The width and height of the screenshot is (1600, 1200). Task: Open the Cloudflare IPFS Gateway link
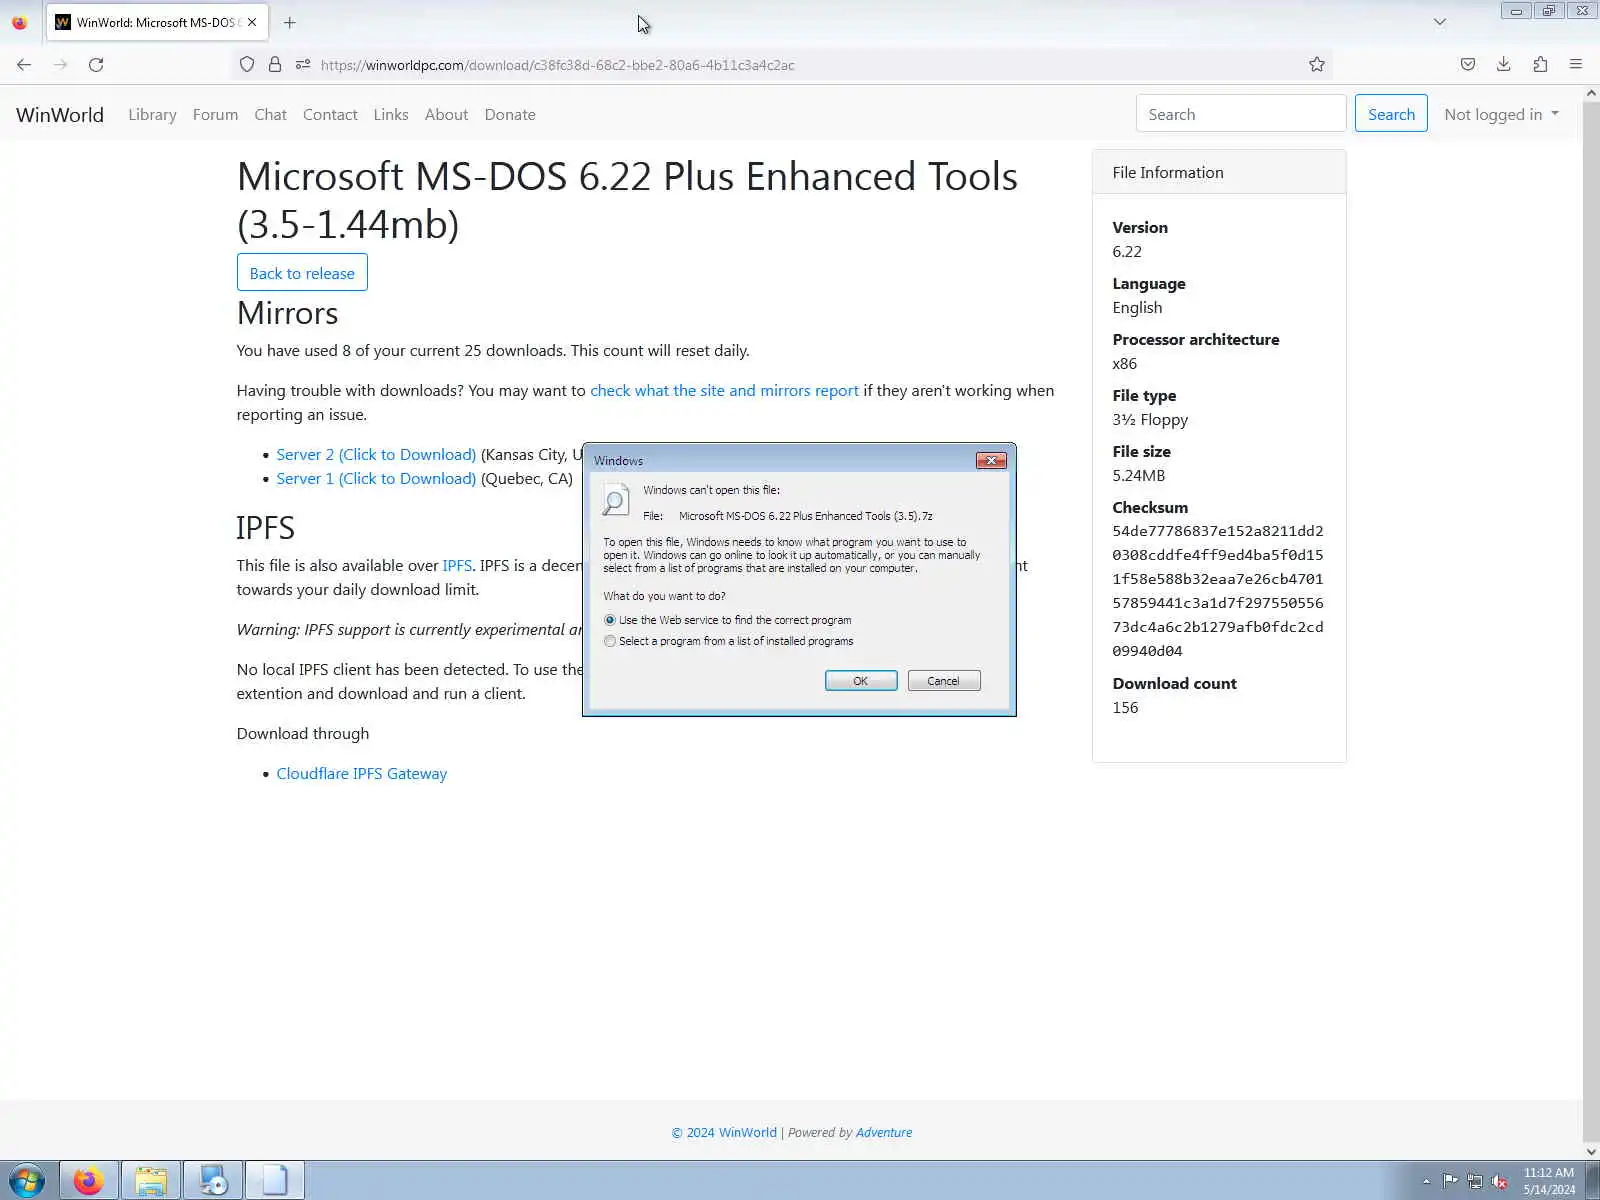pos(362,774)
